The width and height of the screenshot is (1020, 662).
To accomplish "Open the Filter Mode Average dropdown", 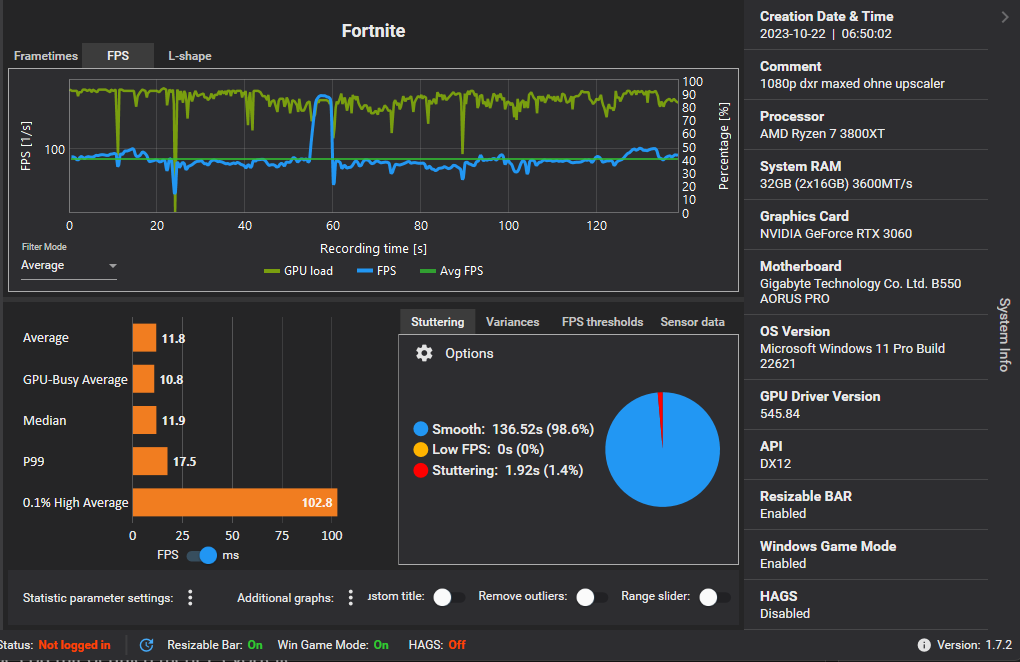I will click(69, 265).
